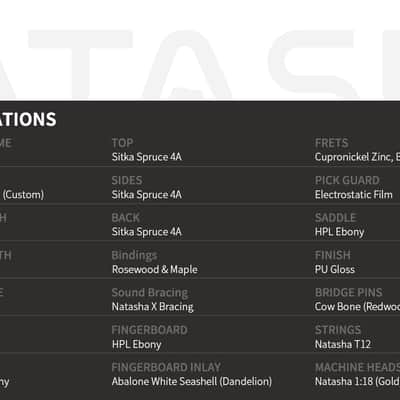Click the Sound Bracing label
Image resolution: width=400 pixels, height=400 pixels.
tap(150, 293)
